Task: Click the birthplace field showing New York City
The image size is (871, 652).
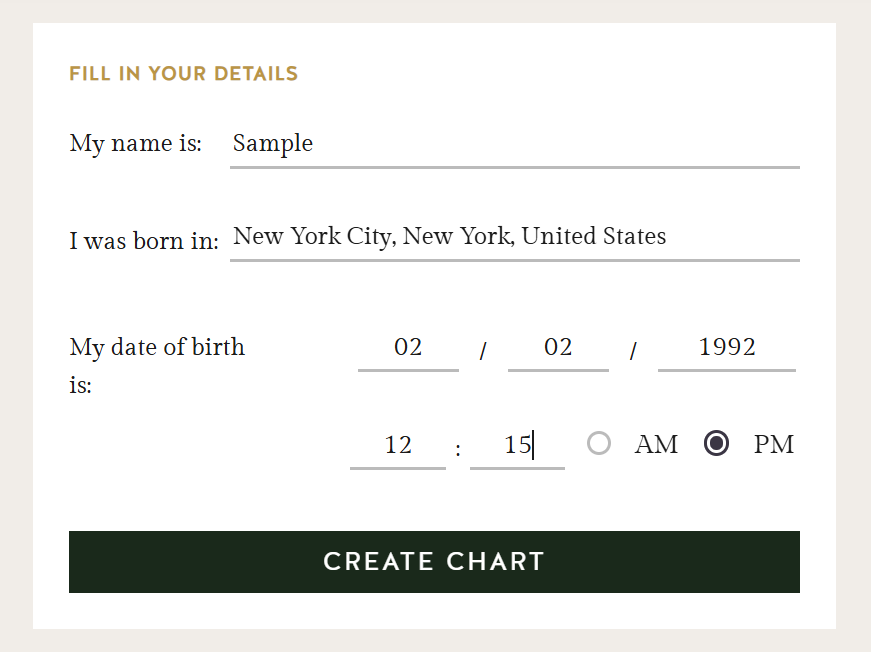Action: coord(515,238)
